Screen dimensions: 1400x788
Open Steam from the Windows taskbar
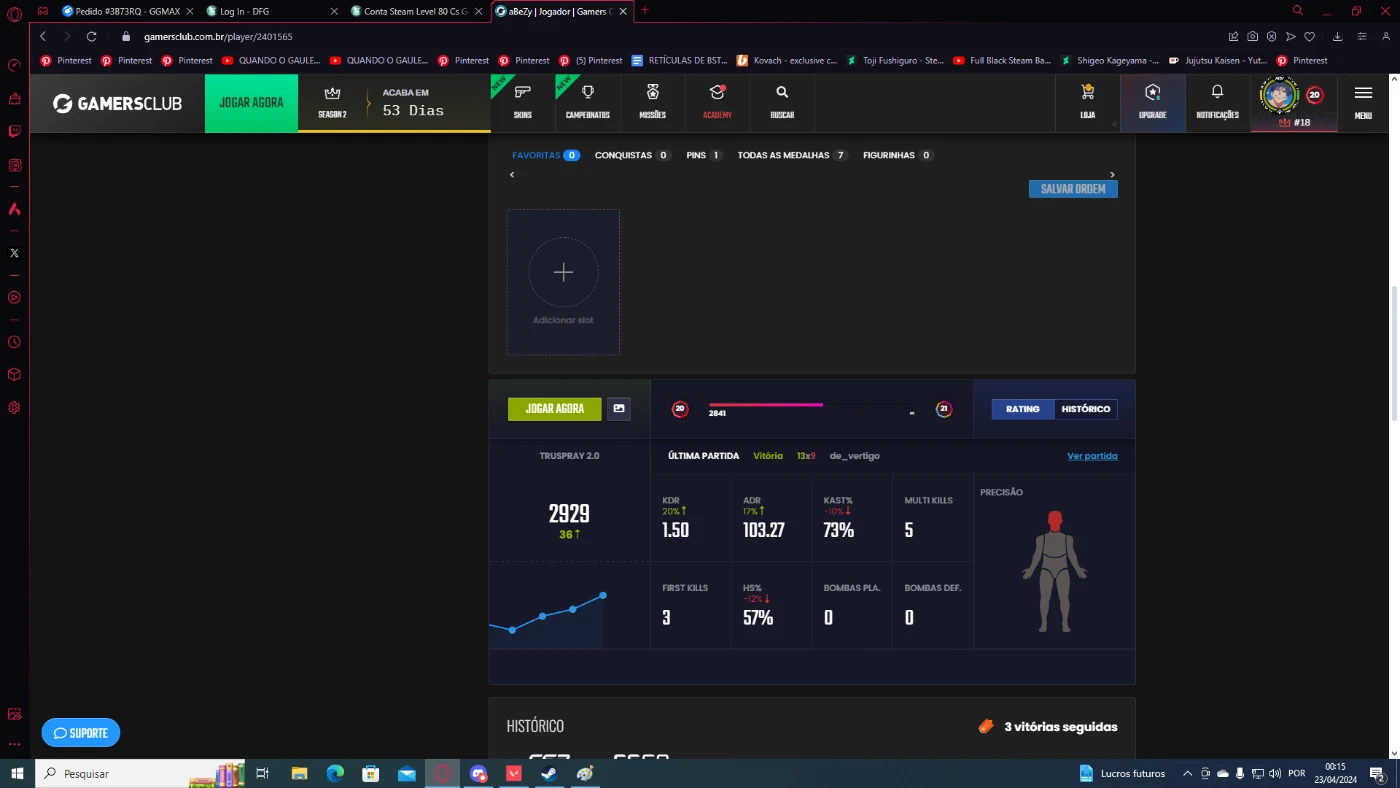click(x=549, y=774)
